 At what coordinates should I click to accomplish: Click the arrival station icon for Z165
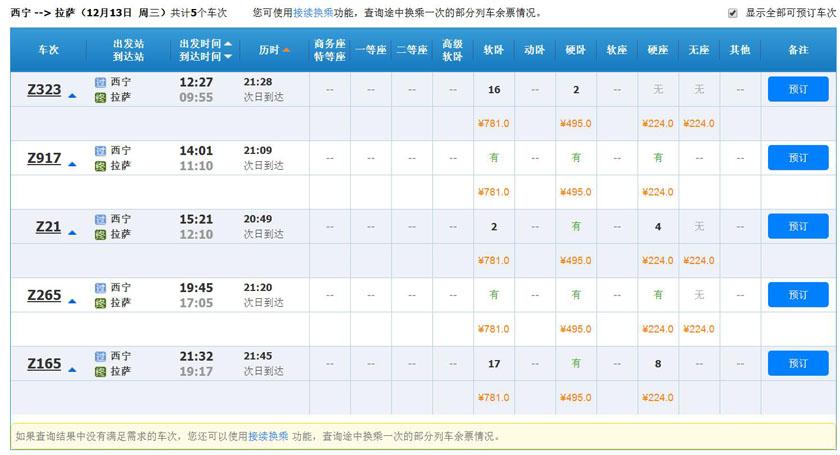[100, 372]
